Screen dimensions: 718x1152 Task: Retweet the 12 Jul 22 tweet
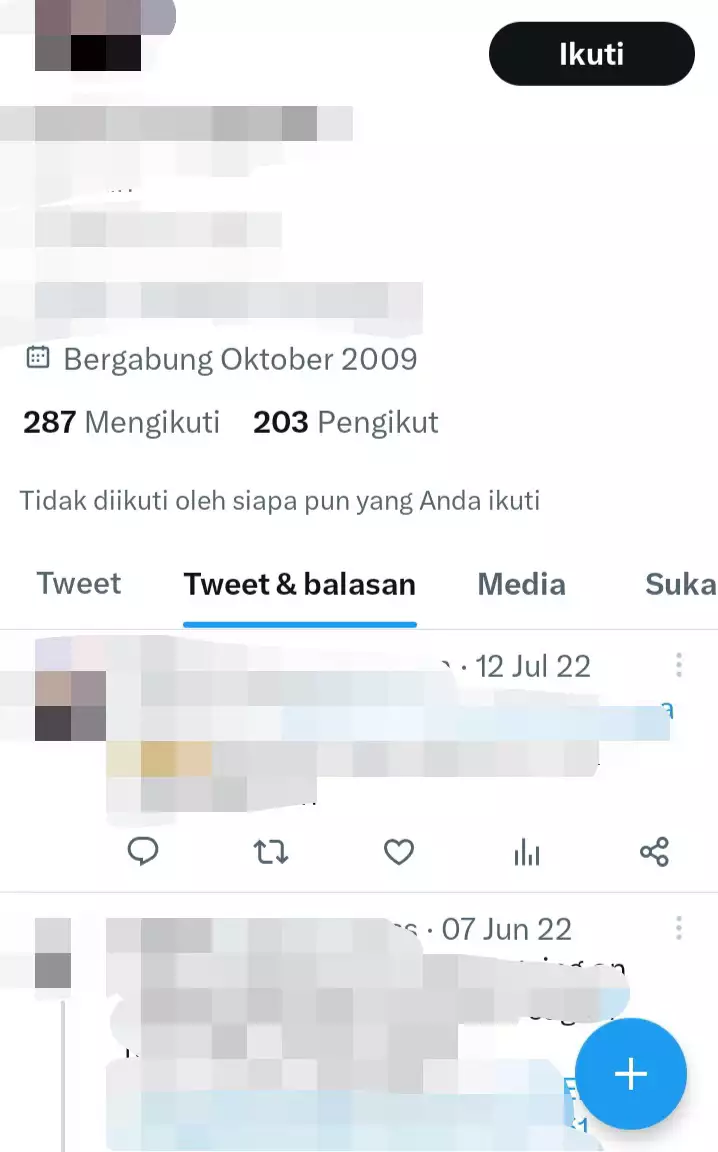click(x=270, y=852)
